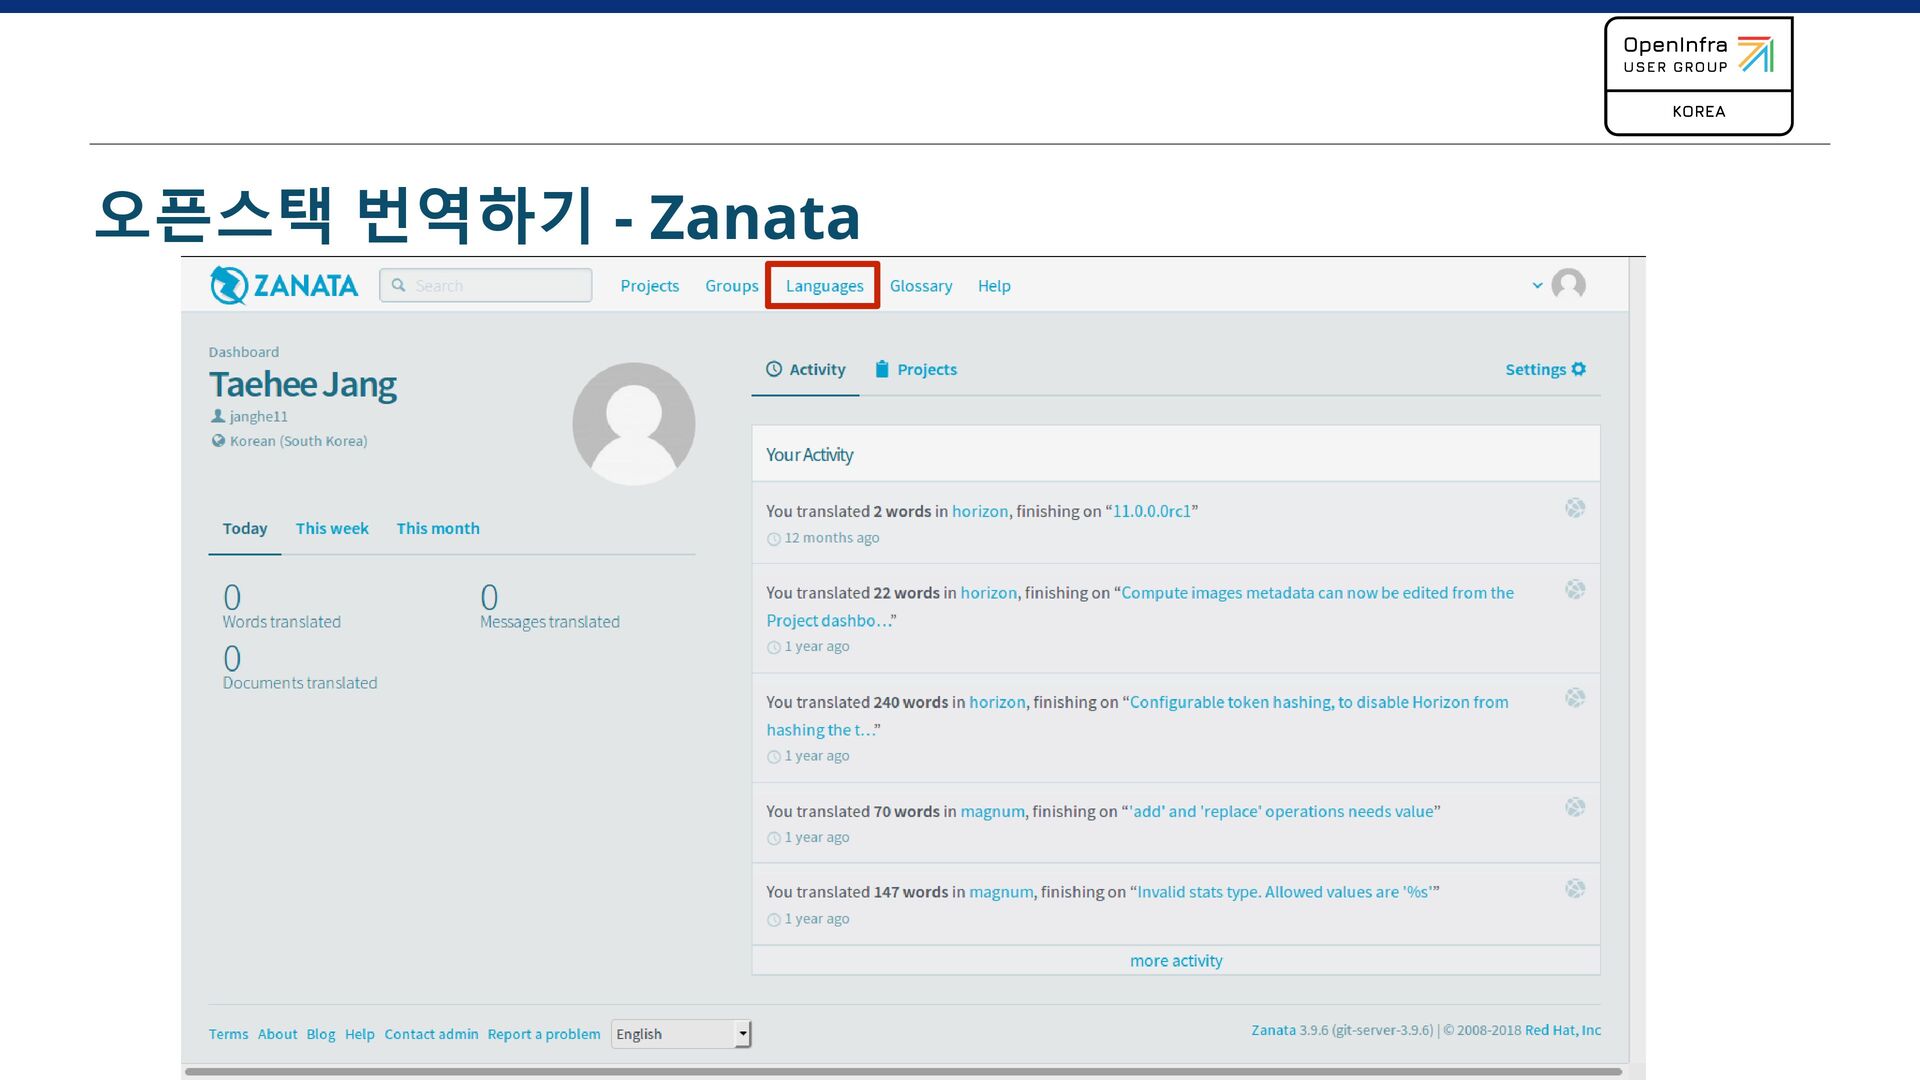Open the Projects menu in the top bar

650,286
